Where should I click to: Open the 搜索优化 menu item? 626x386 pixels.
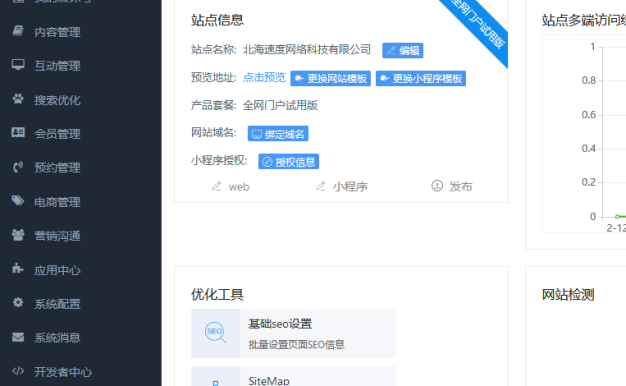57,100
